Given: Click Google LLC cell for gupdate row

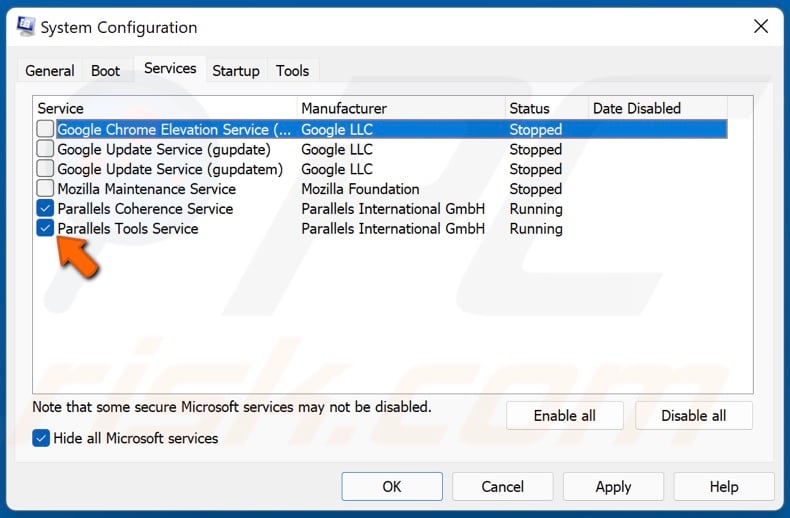Looking at the screenshot, I should coord(337,149).
